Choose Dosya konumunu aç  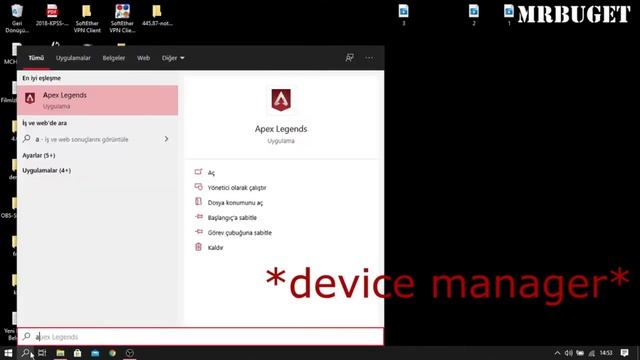pos(235,203)
